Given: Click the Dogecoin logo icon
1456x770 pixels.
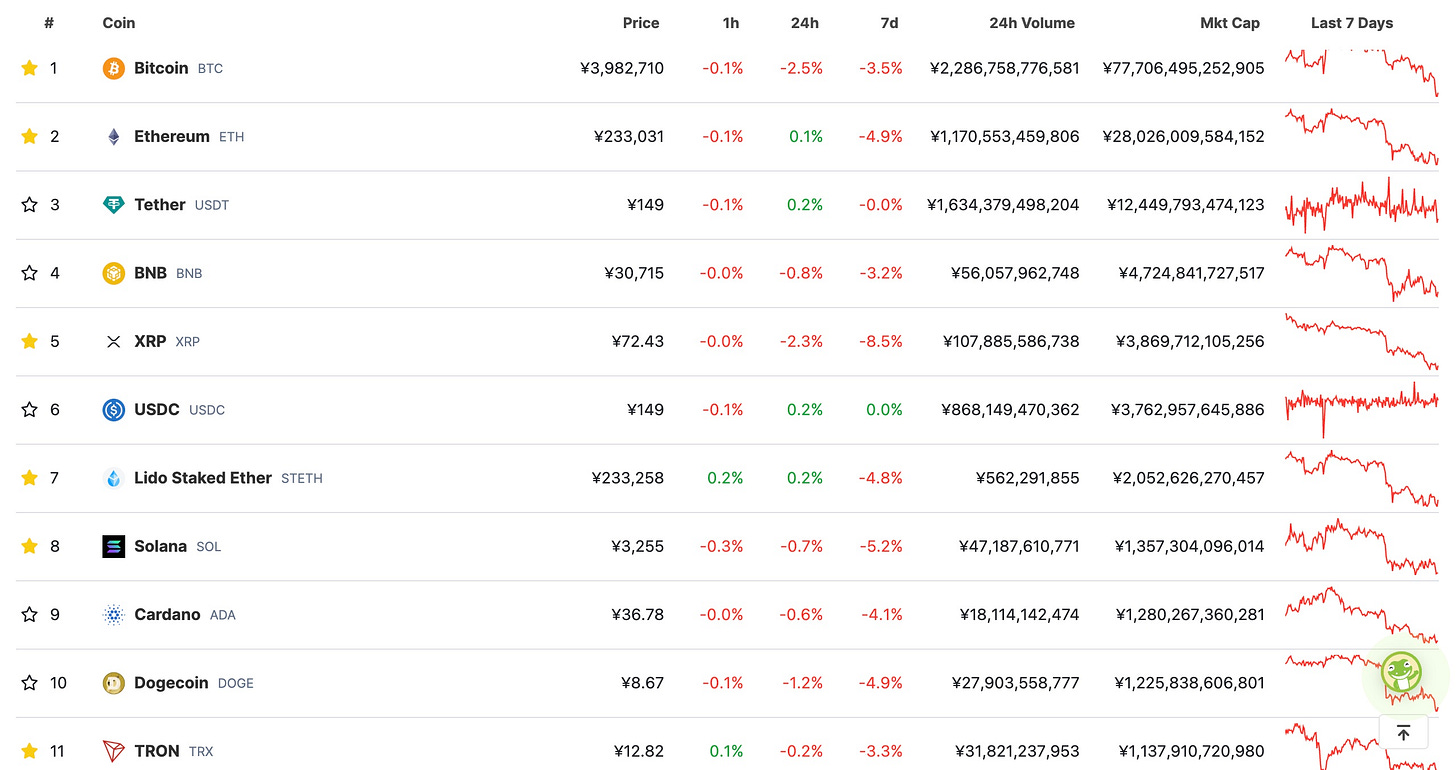Looking at the screenshot, I should 114,683.
